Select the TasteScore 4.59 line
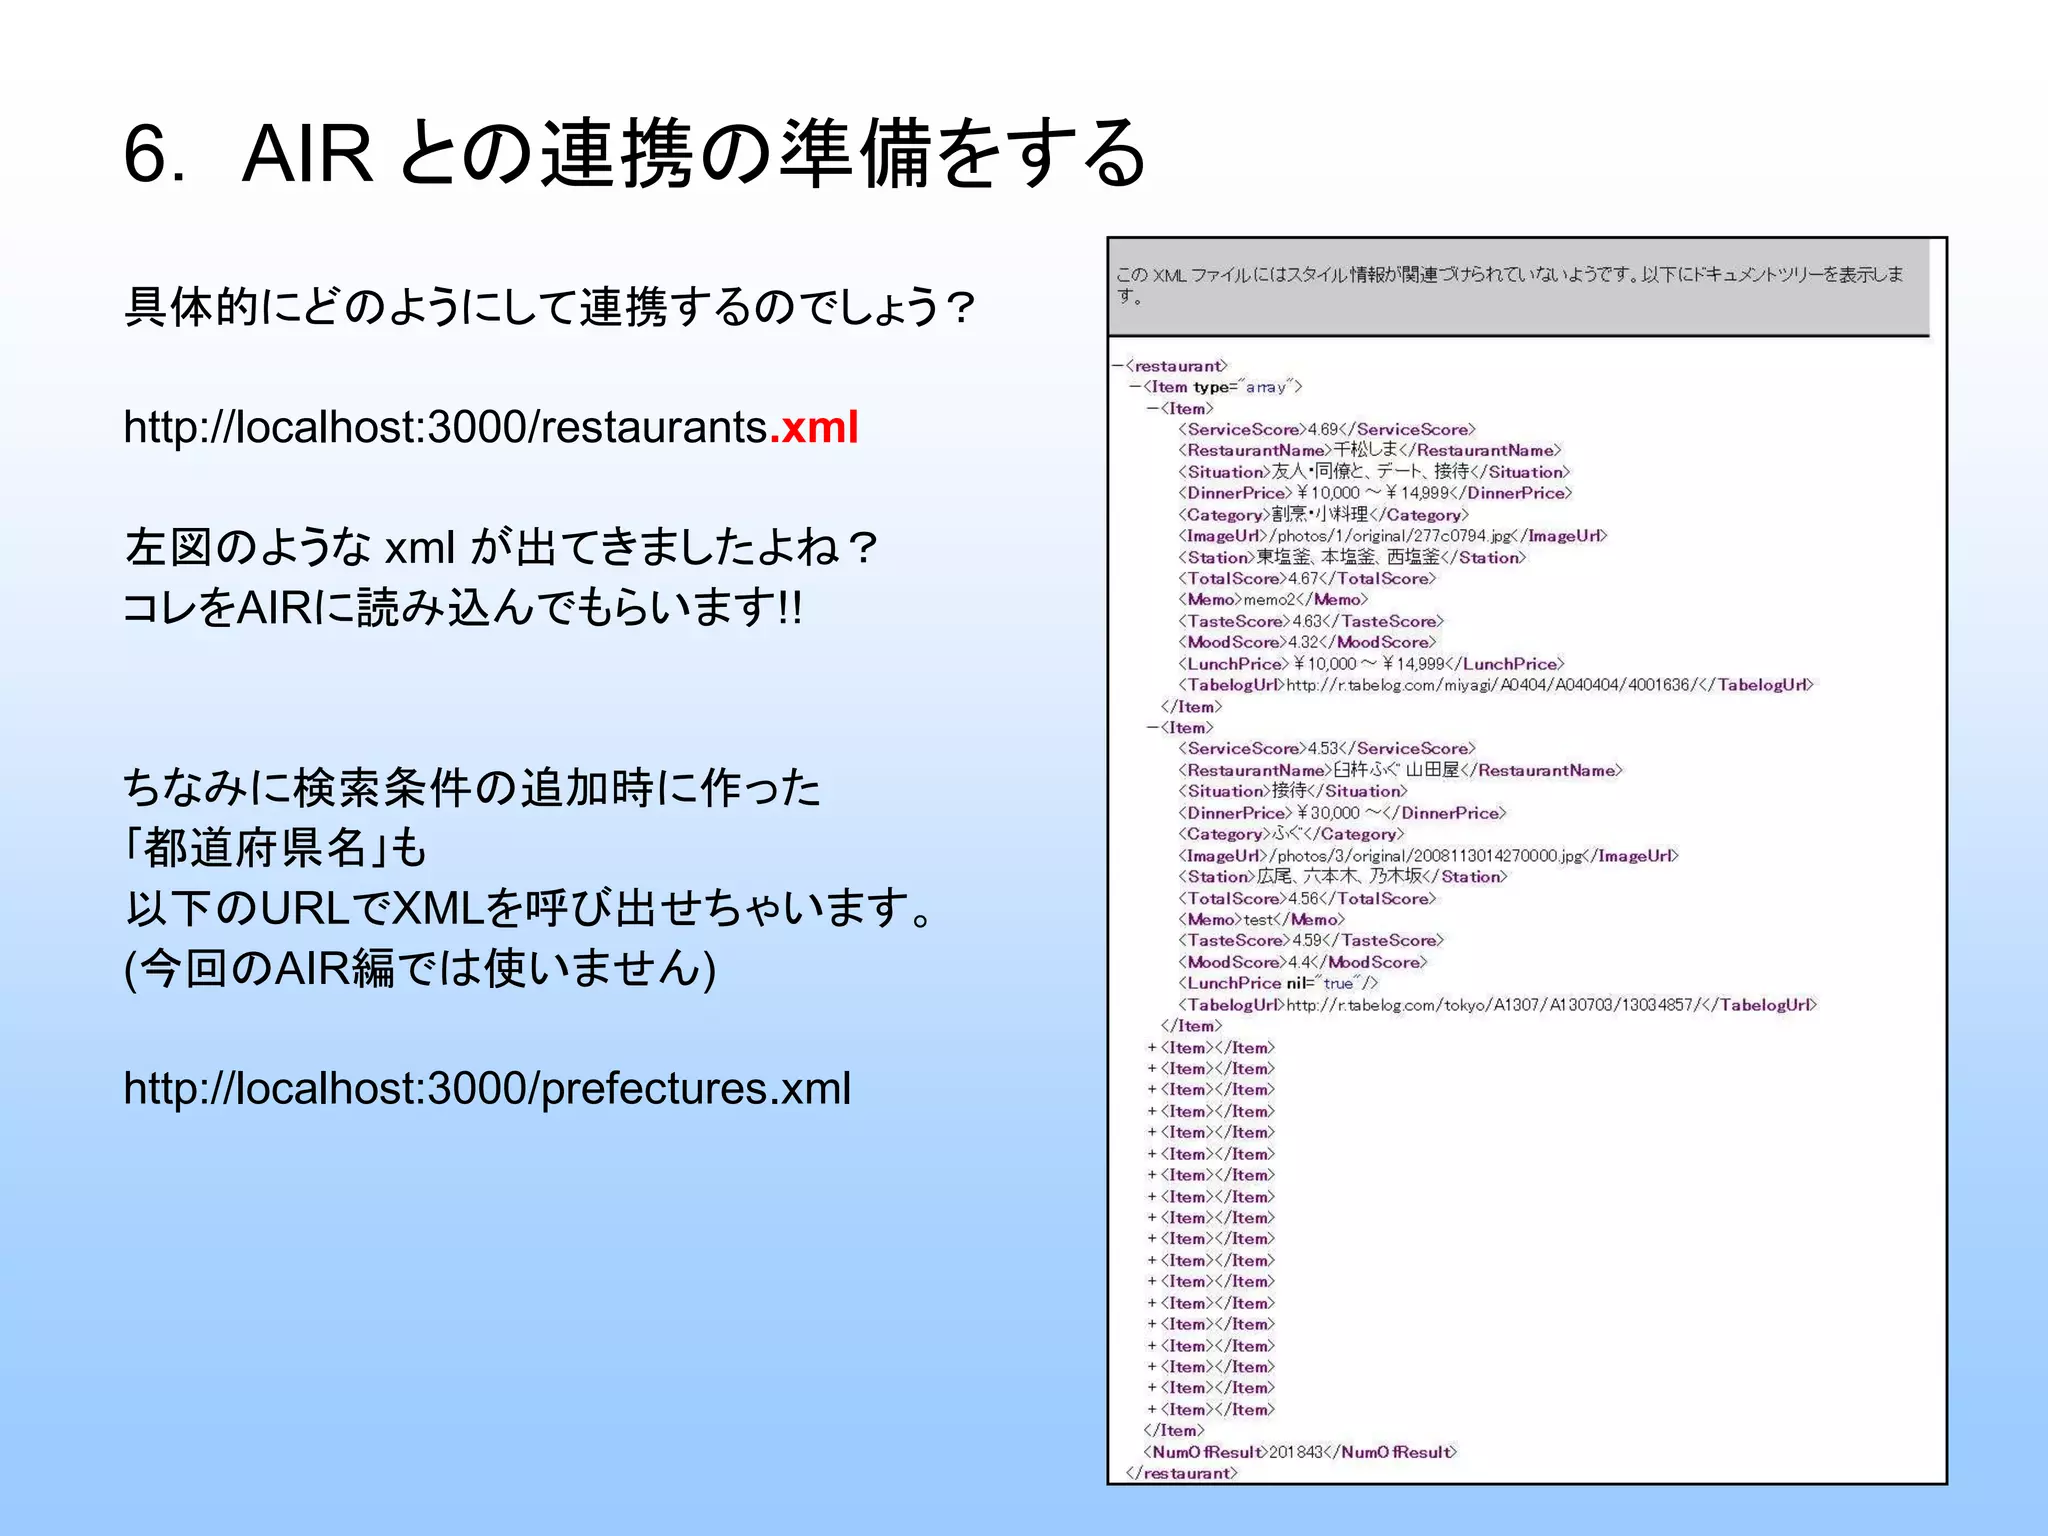Screen dimensions: 2048x1536 1311,941
